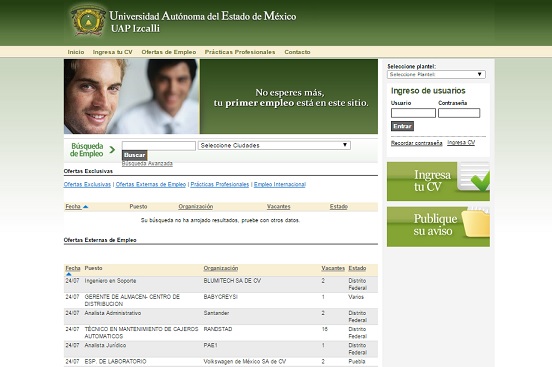
Task: Click Volkswagen de México SA de CV cell
Action: [x=245, y=361]
